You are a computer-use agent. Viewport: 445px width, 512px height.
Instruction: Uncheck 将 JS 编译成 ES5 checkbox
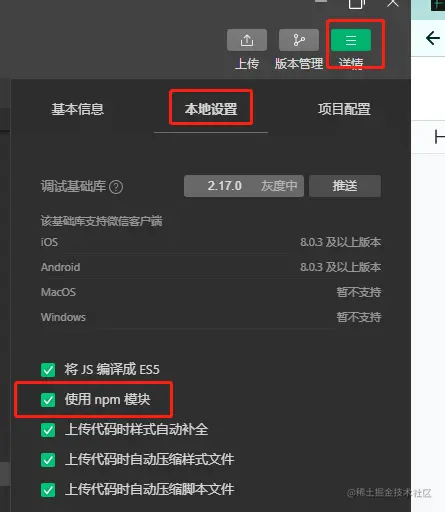coord(48,370)
